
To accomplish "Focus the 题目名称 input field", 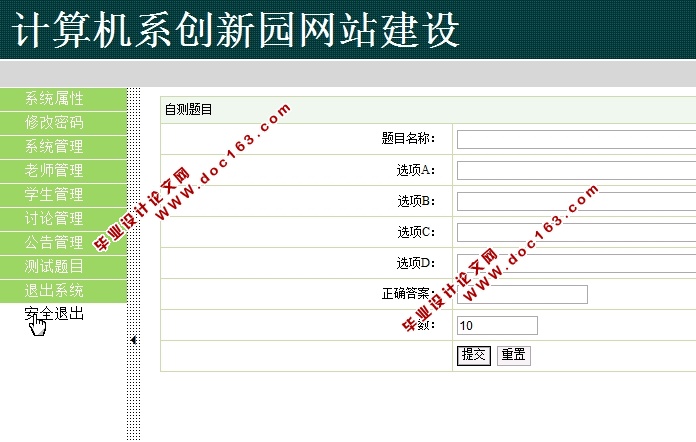I will click(576, 139).
